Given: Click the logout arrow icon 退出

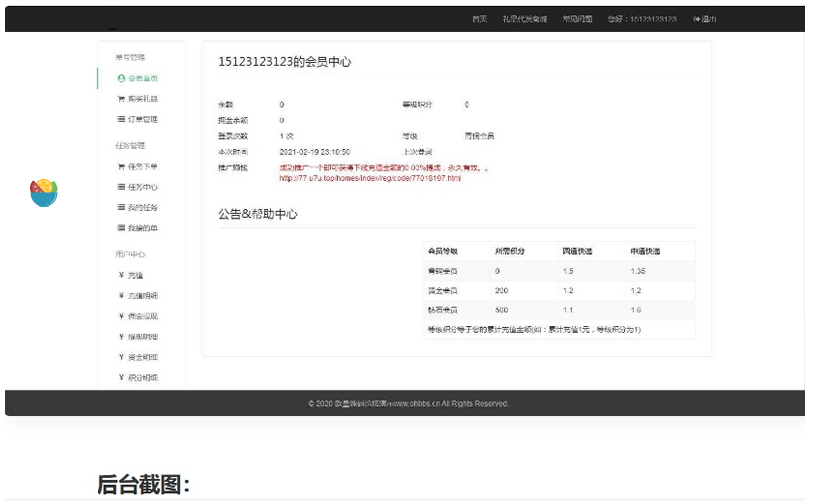Looking at the screenshot, I should pyautogui.click(x=696, y=19).
